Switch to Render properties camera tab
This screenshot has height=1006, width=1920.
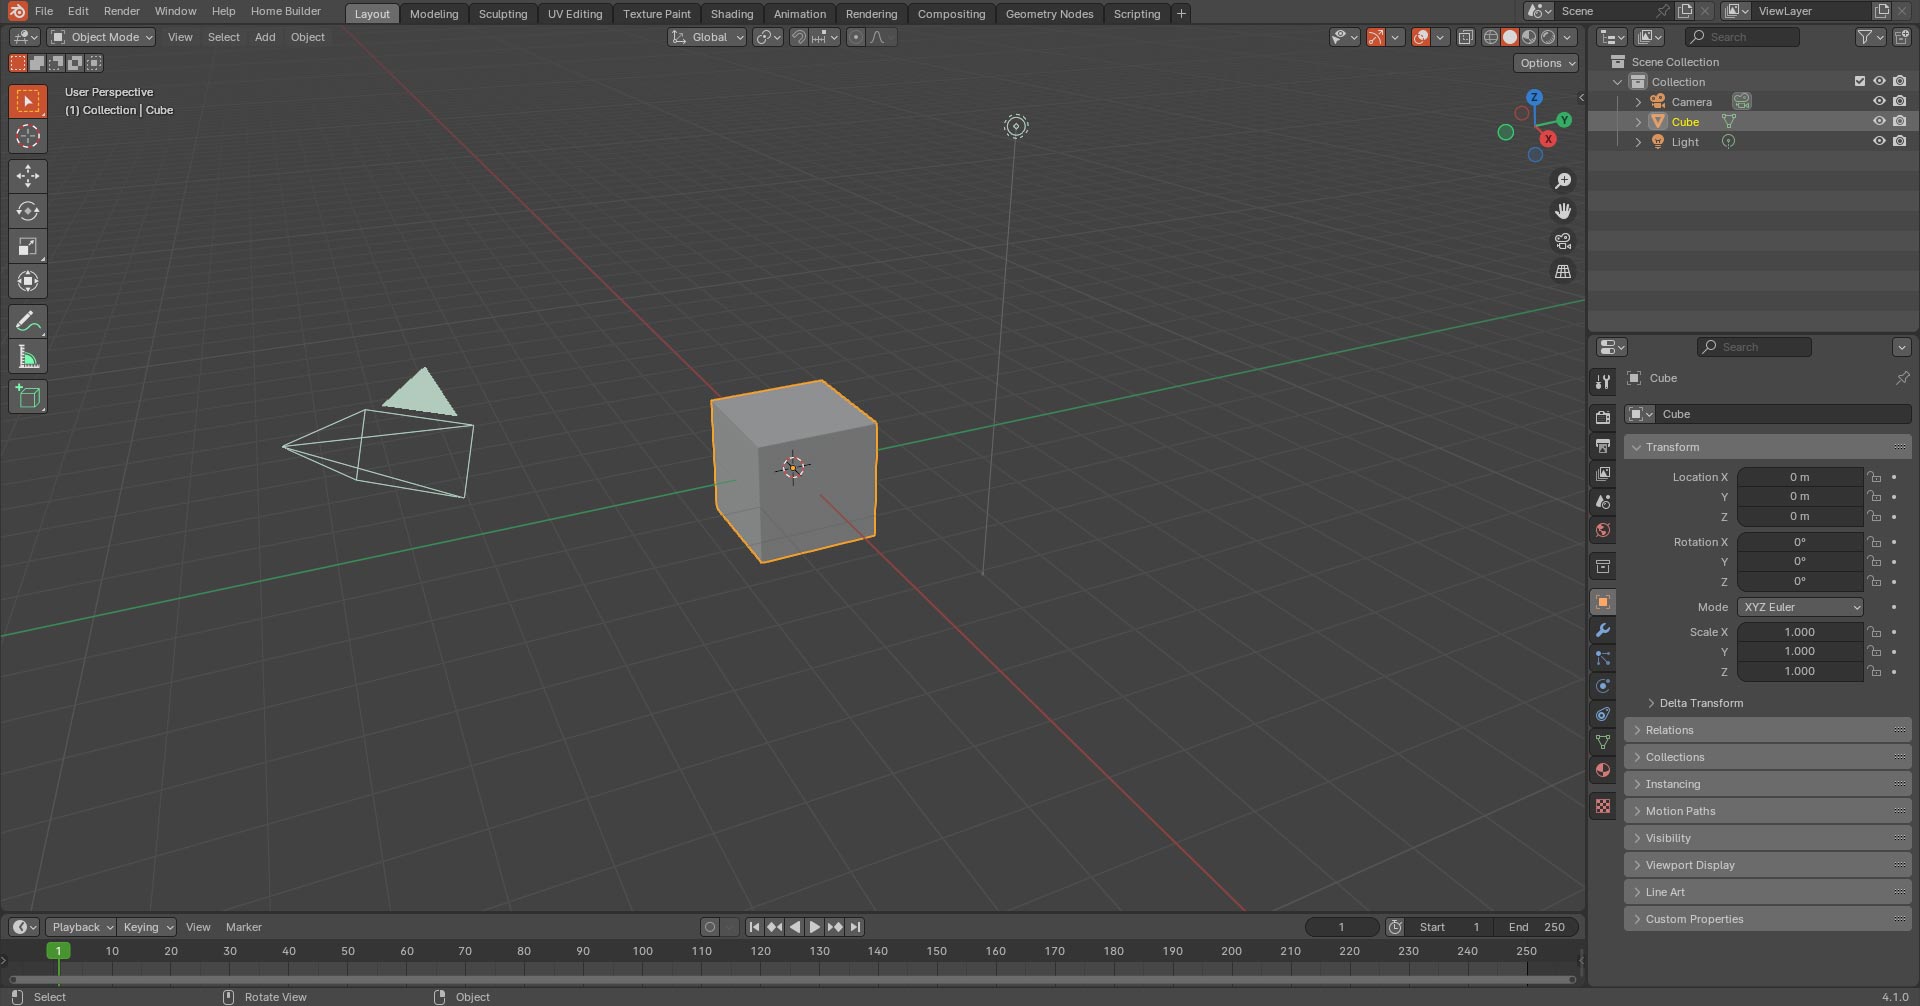coord(1603,416)
